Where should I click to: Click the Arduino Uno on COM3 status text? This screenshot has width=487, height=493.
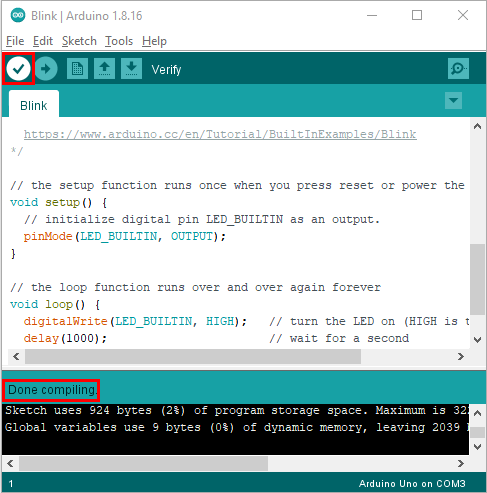412,483
